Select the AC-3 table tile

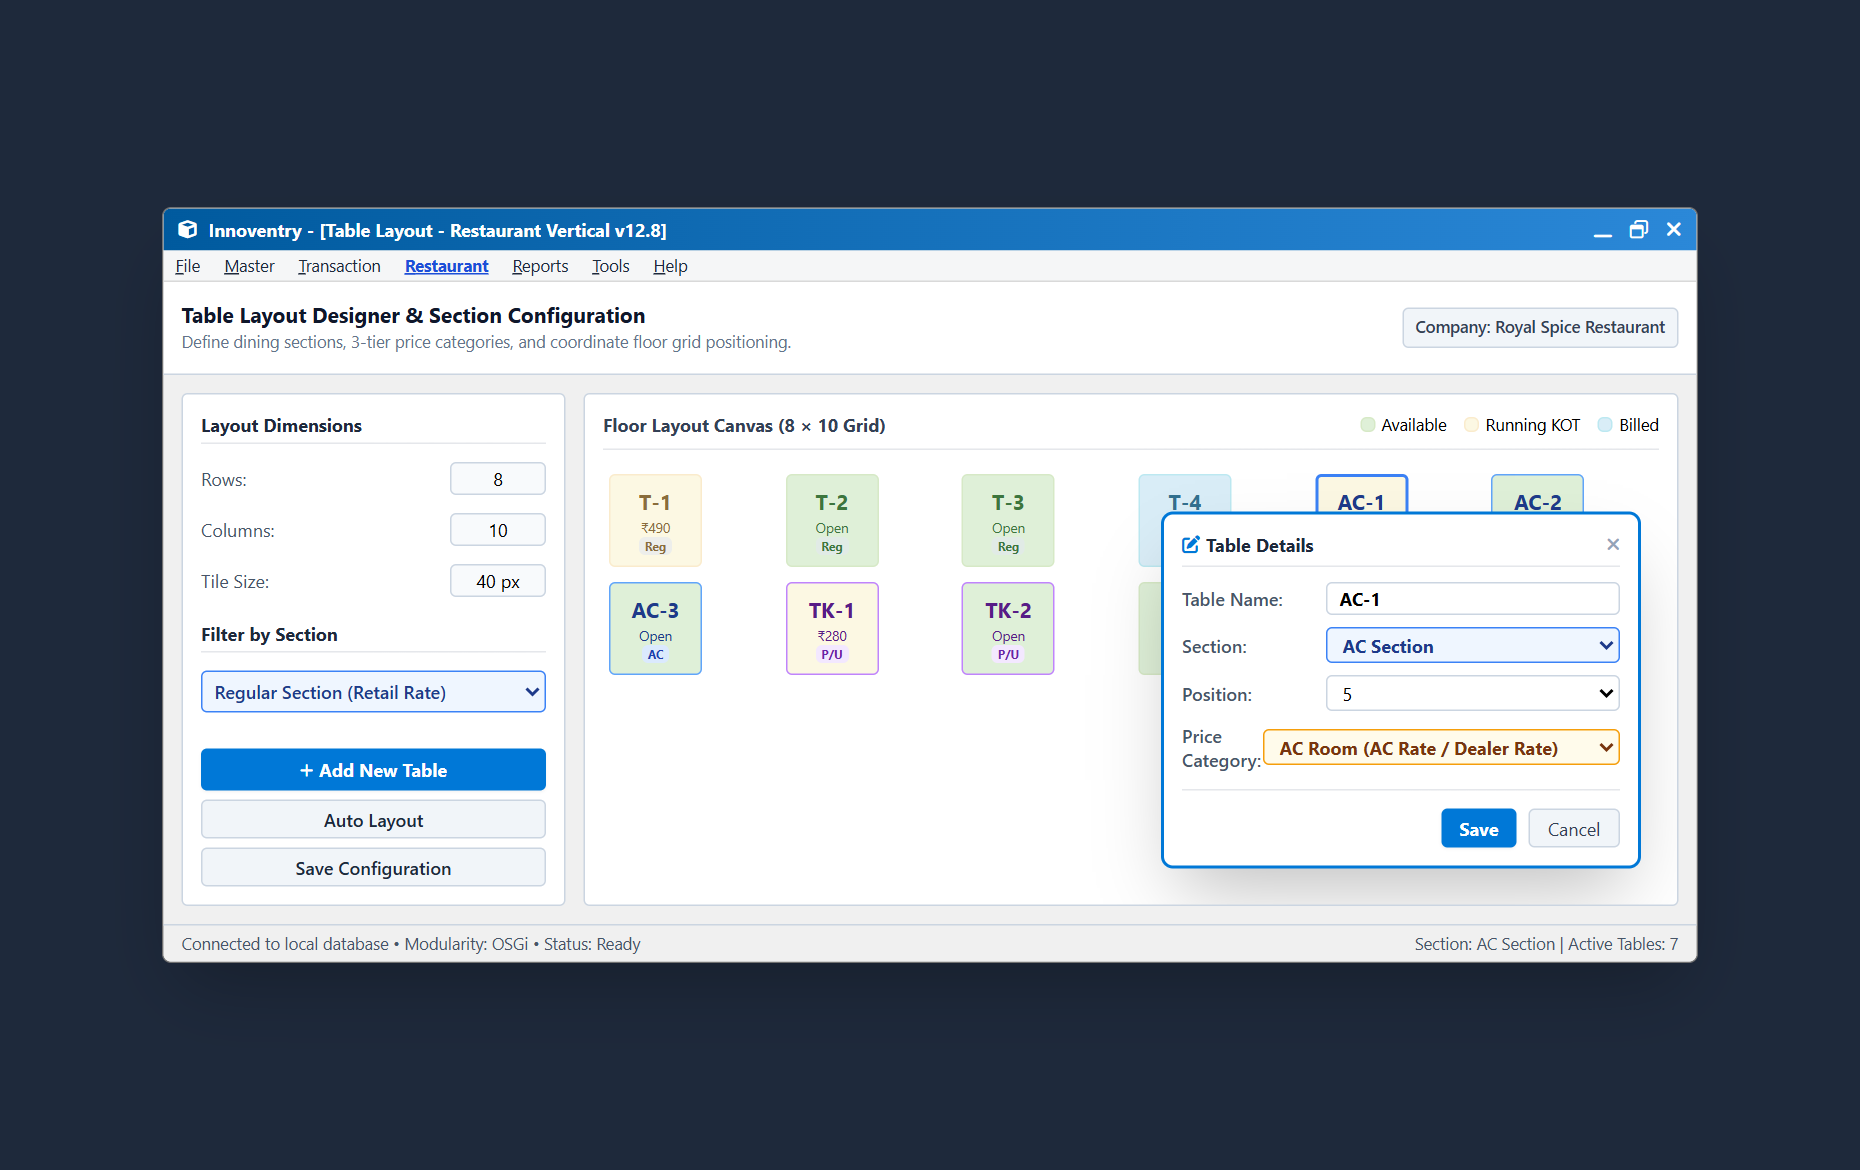point(655,629)
